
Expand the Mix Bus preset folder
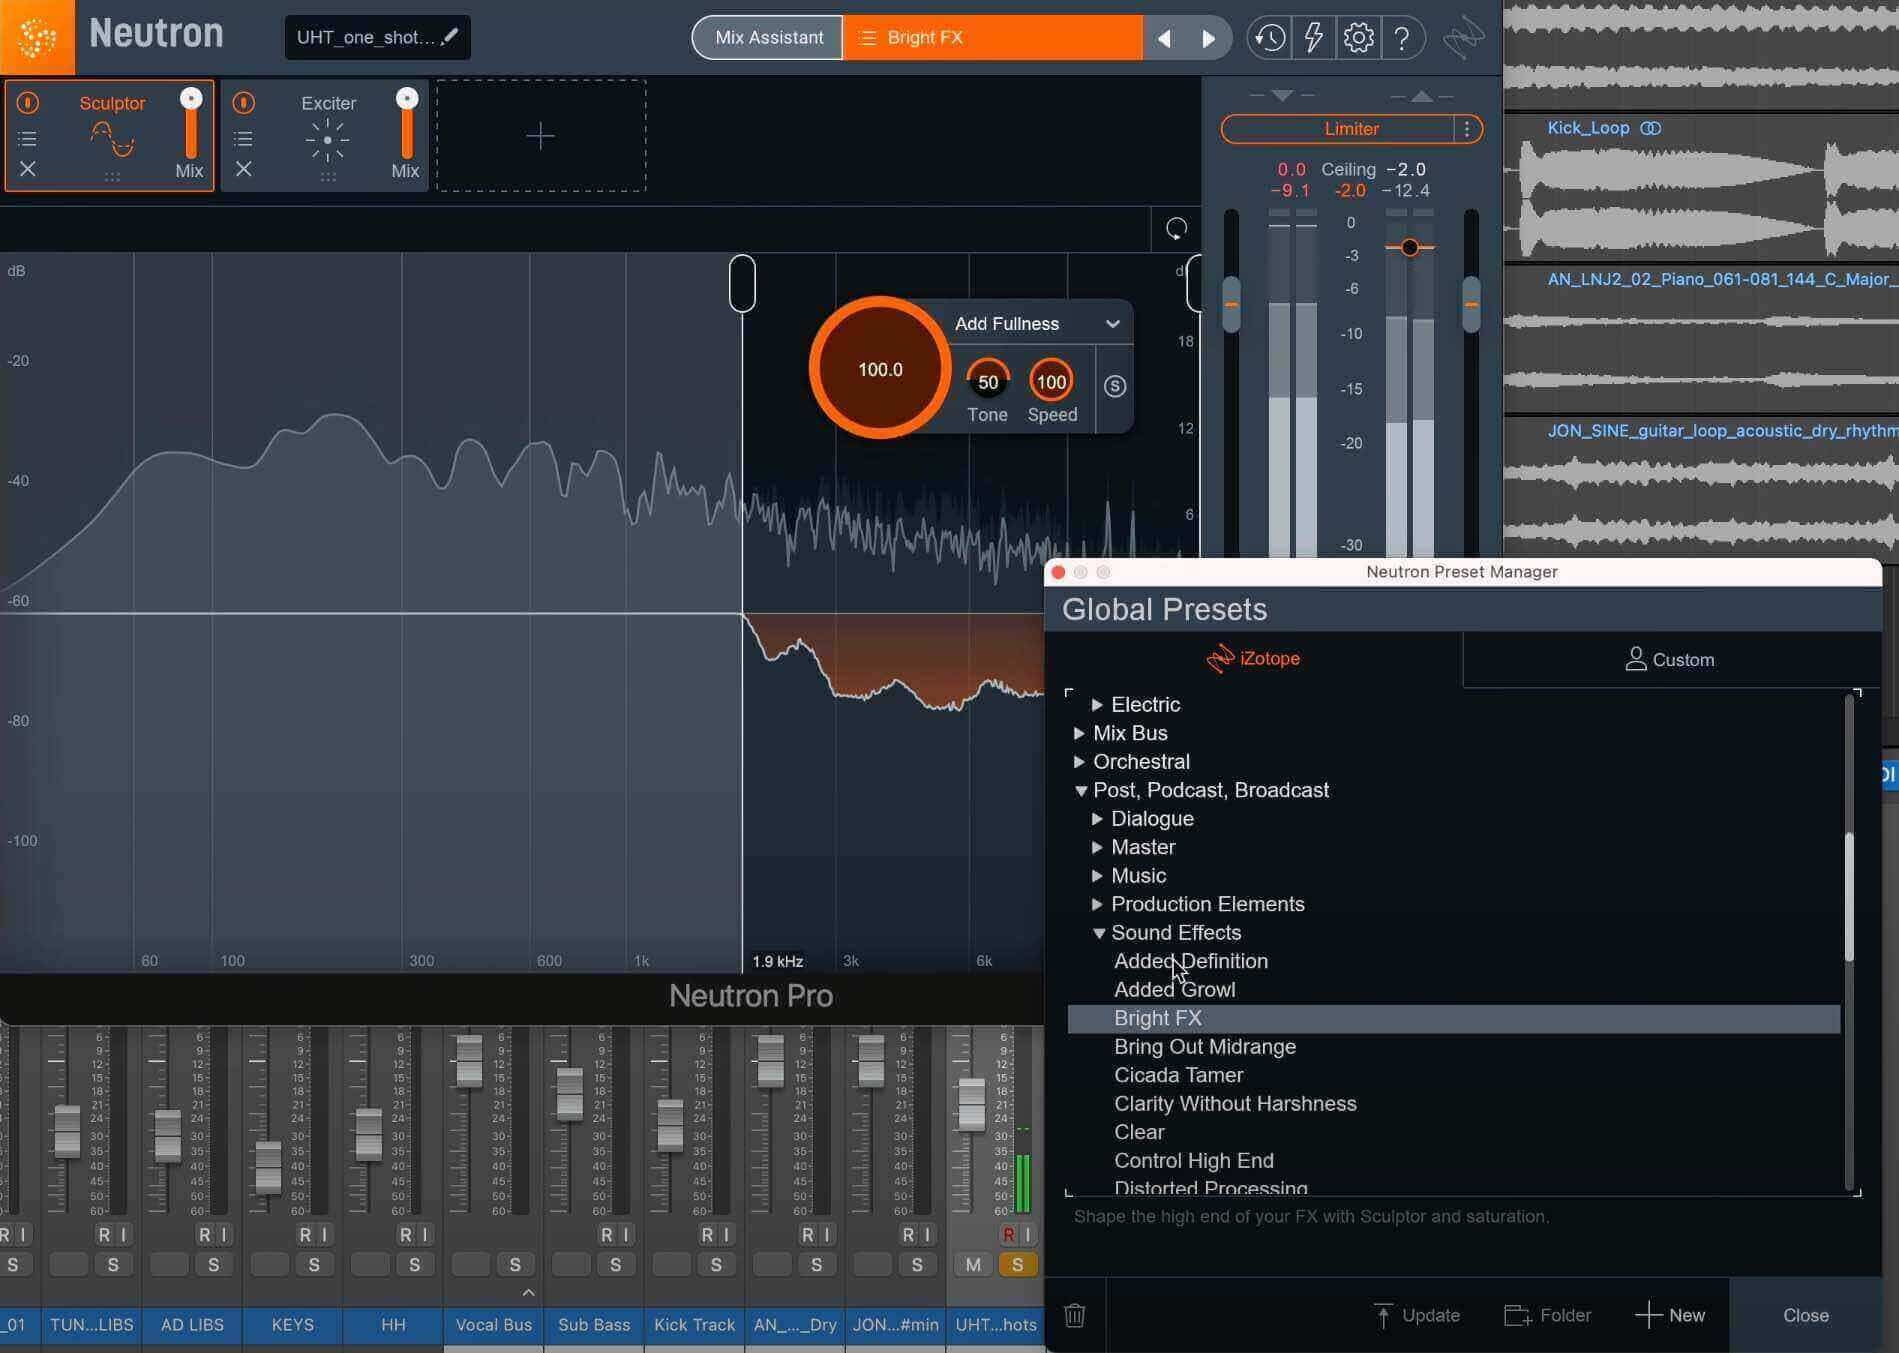(x=1079, y=733)
